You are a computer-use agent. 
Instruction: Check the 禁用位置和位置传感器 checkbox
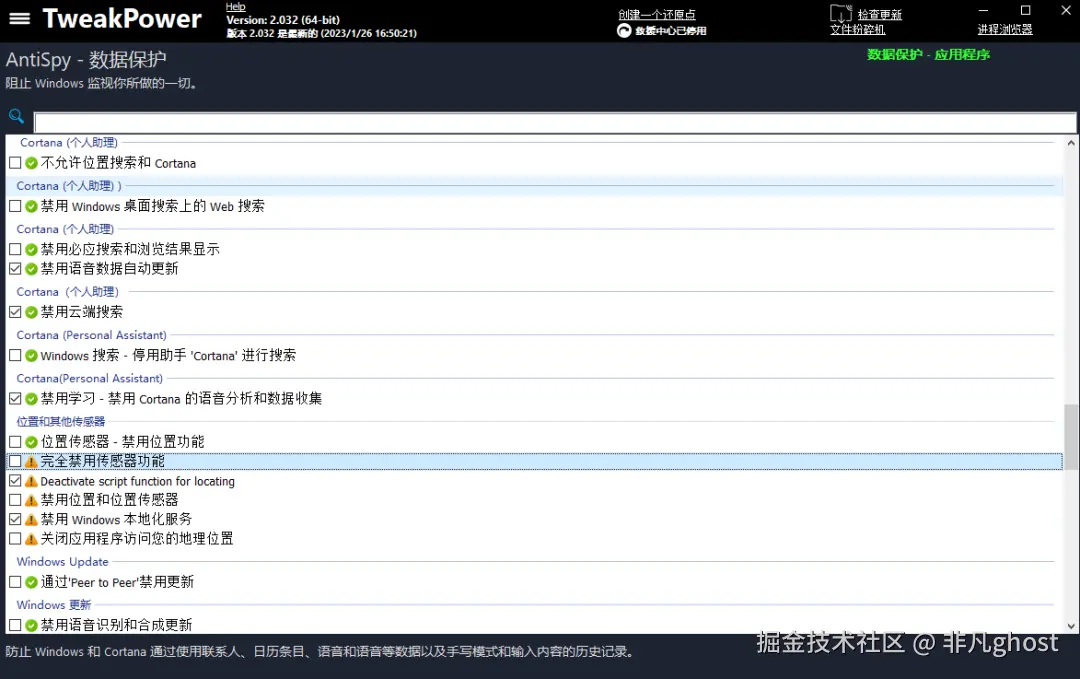point(15,500)
